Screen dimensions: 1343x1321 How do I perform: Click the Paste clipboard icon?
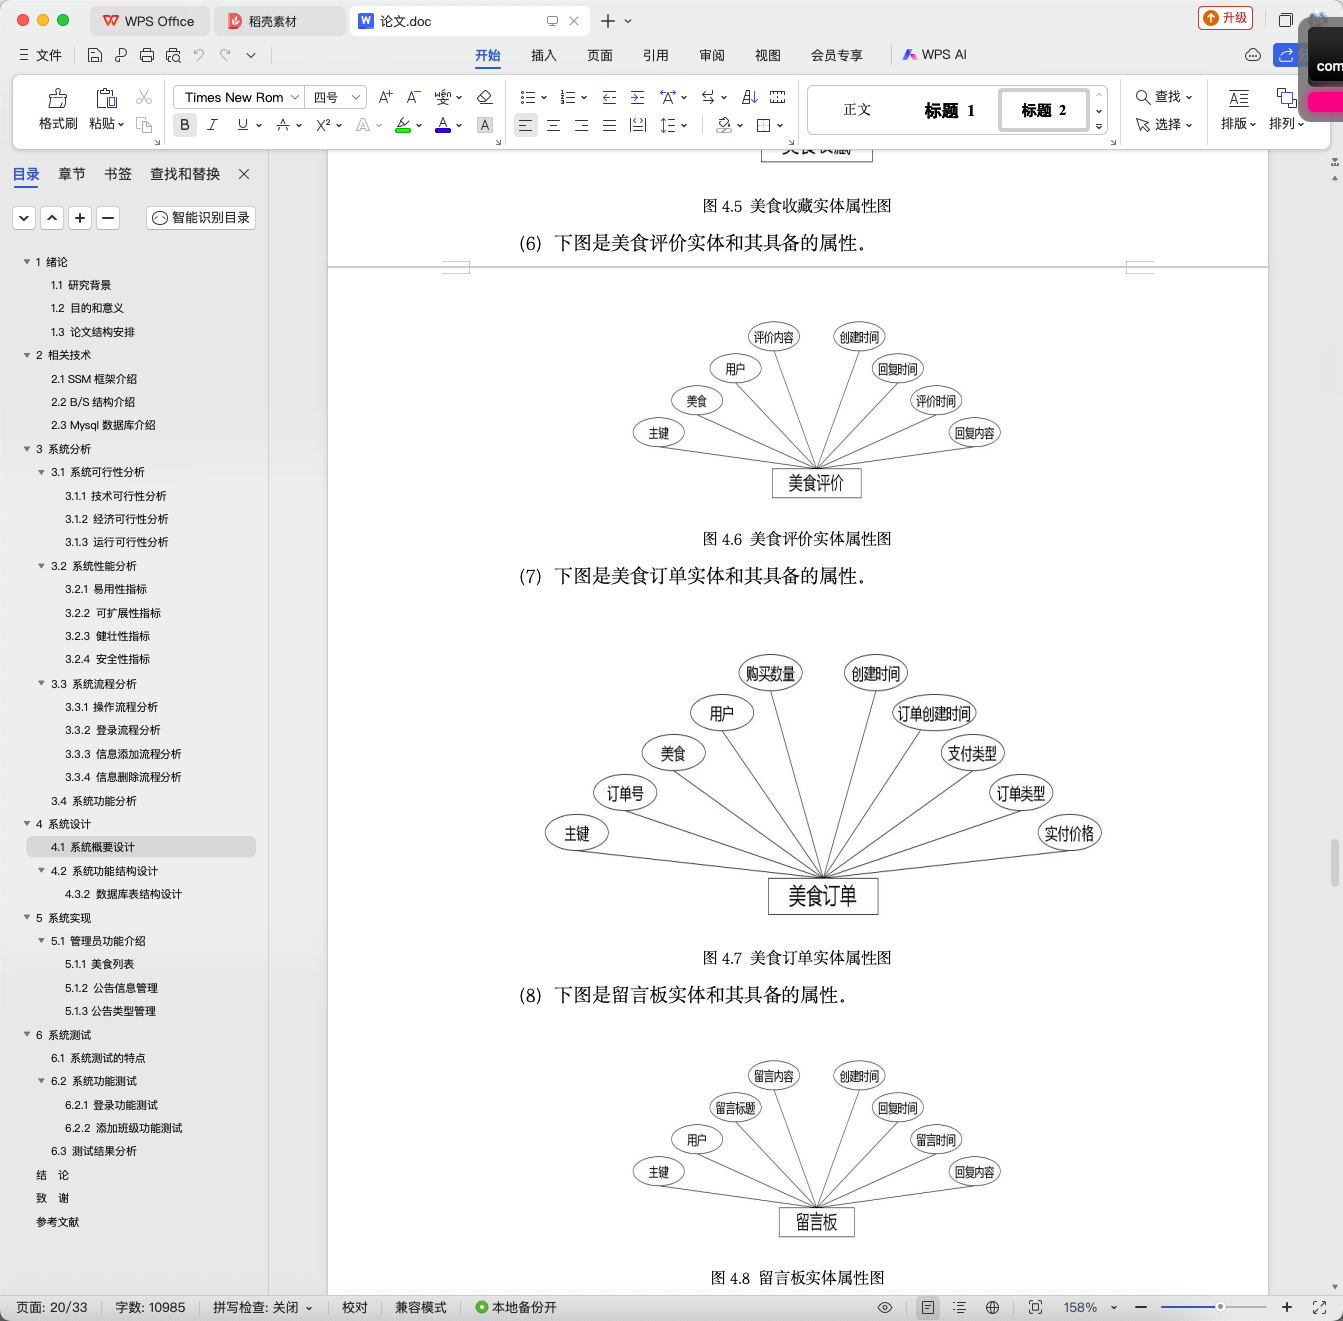point(106,97)
